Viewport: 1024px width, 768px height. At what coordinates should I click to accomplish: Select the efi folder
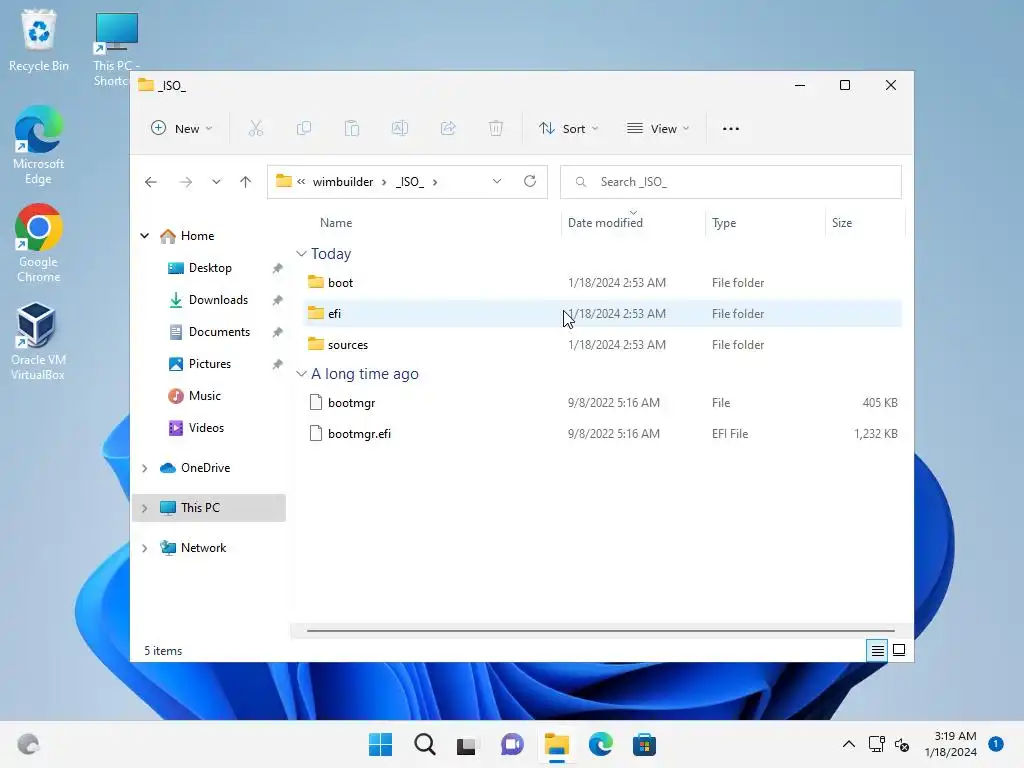pyautogui.click(x=602, y=313)
